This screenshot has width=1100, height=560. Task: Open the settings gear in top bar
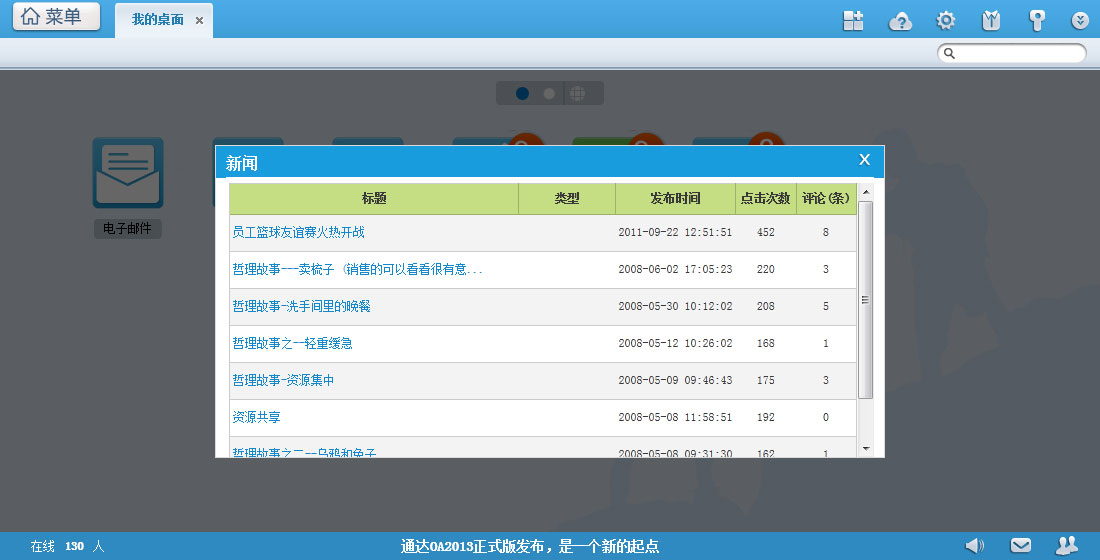945,21
